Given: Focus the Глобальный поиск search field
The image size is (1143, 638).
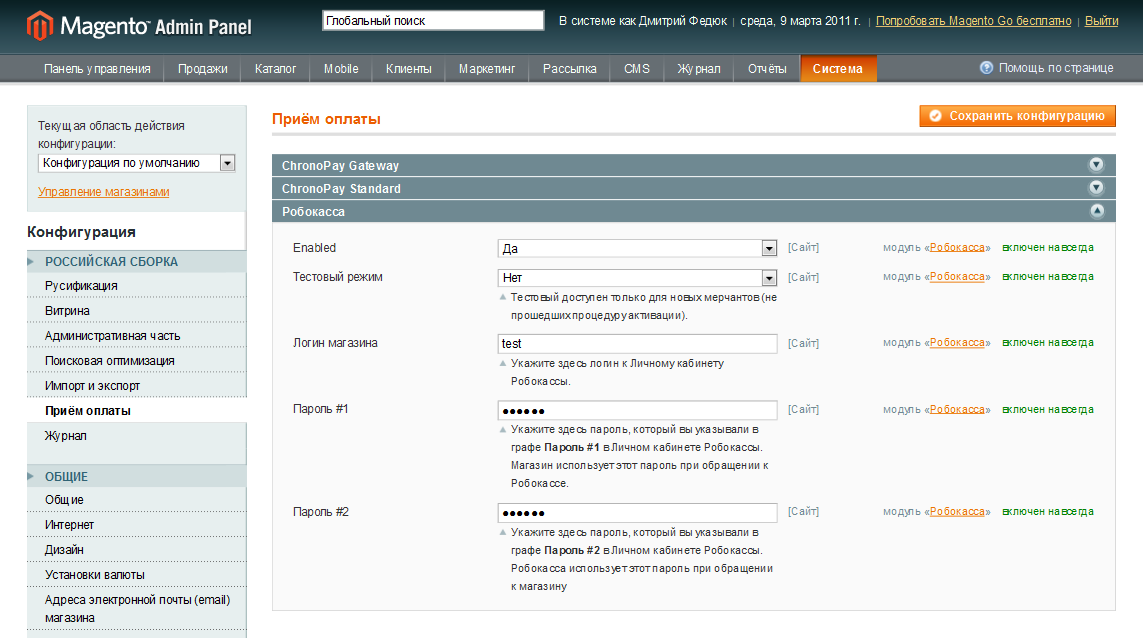Looking at the screenshot, I should click(x=433, y=20).
